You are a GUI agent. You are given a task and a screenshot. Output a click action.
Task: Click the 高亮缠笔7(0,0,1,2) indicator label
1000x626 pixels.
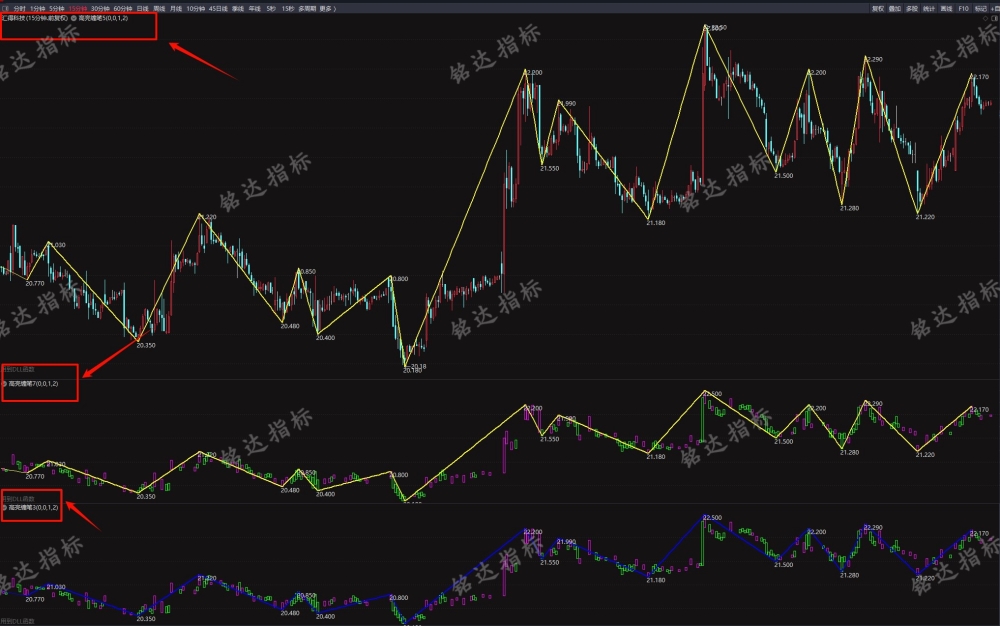coord(33,384)
